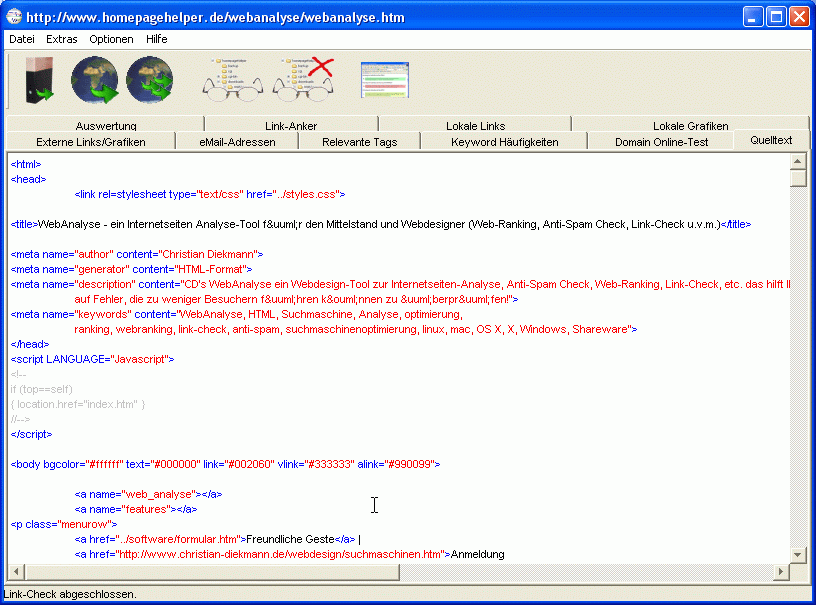
Task: Open the Domain Online-Test tab
Action: coord(661,142)
